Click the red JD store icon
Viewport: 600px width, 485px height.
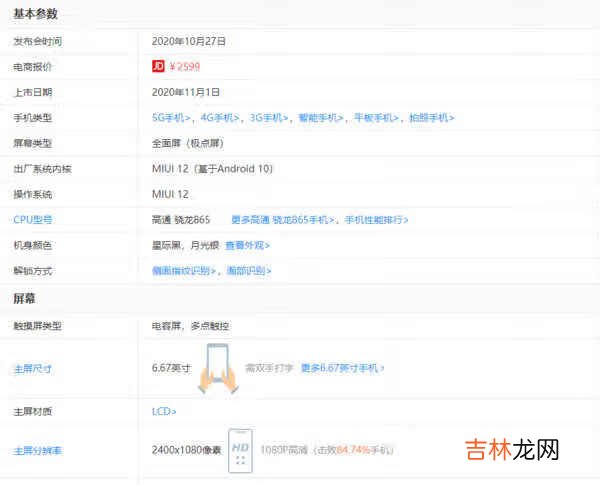click(x=158, y=66)
